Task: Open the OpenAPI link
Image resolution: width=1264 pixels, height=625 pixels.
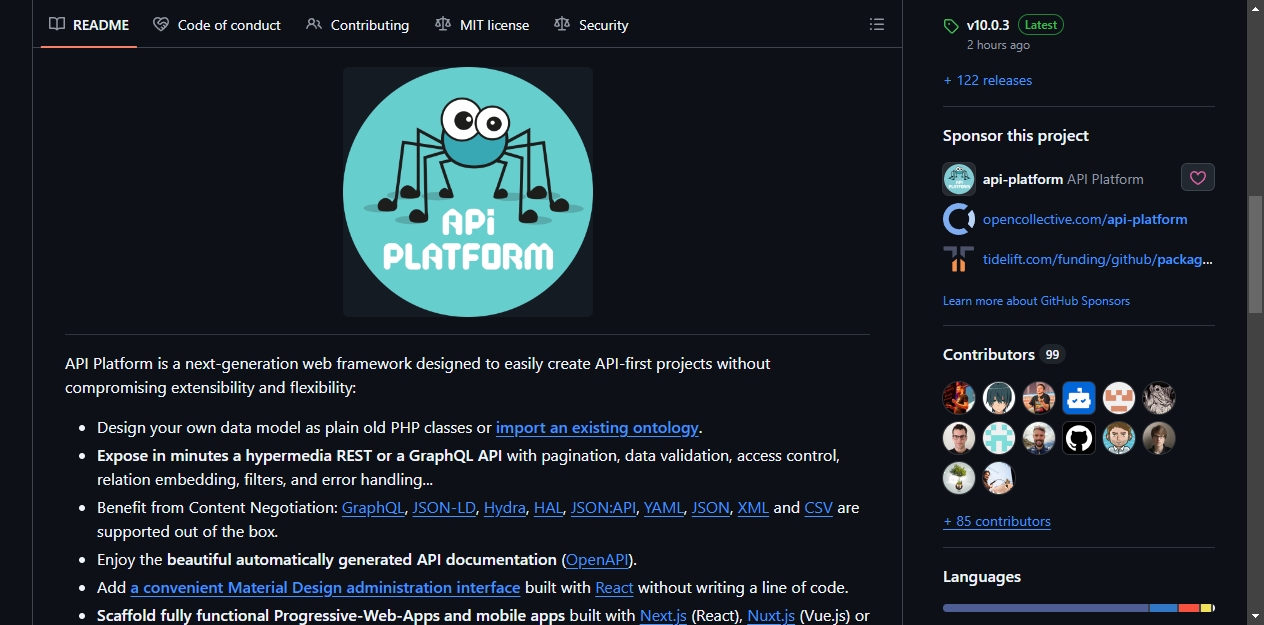Action: click(597, 559)
